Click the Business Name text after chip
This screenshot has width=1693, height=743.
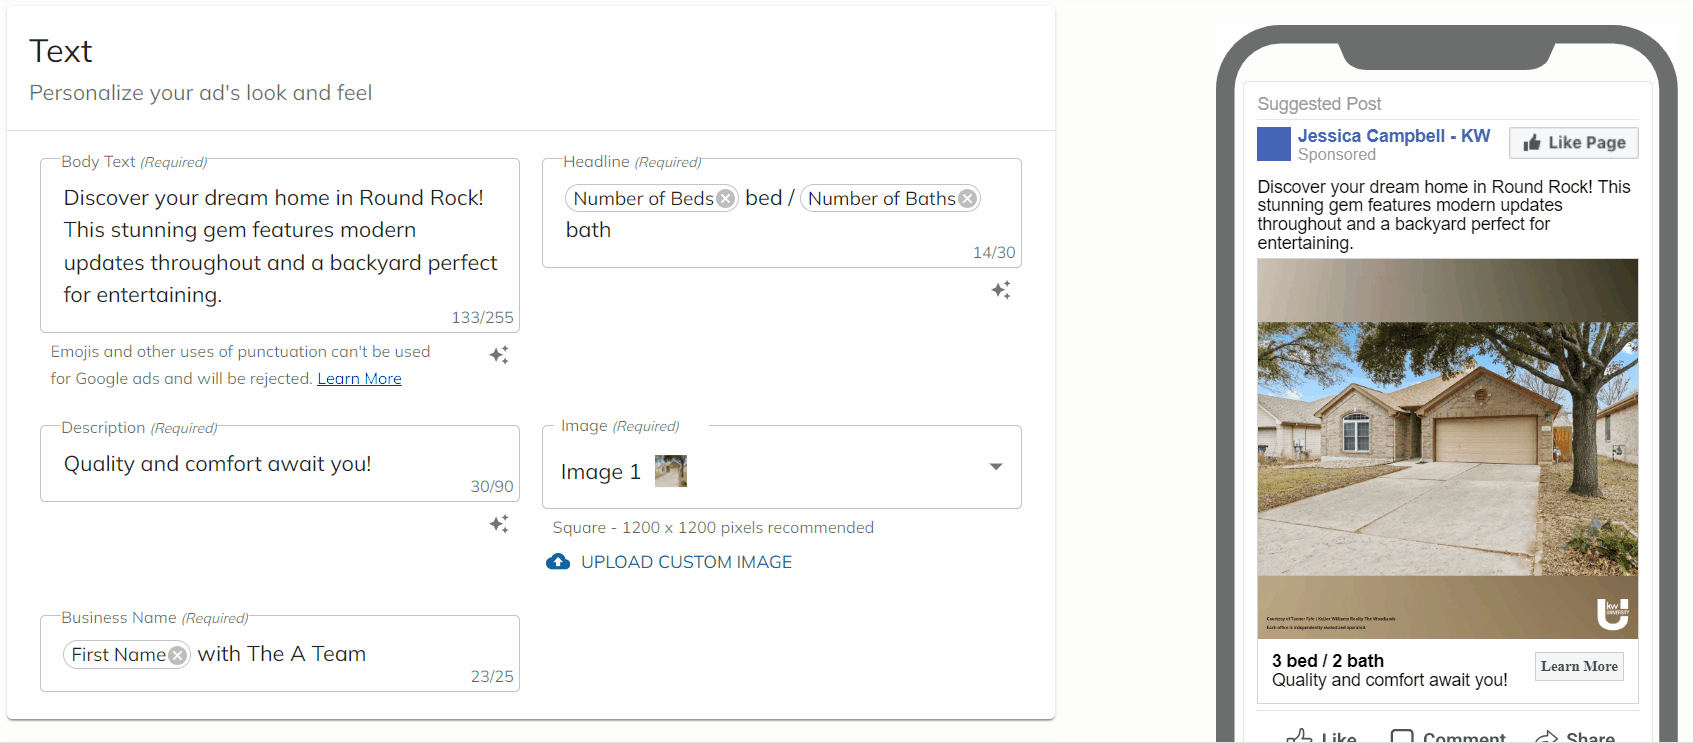point(282,654)
